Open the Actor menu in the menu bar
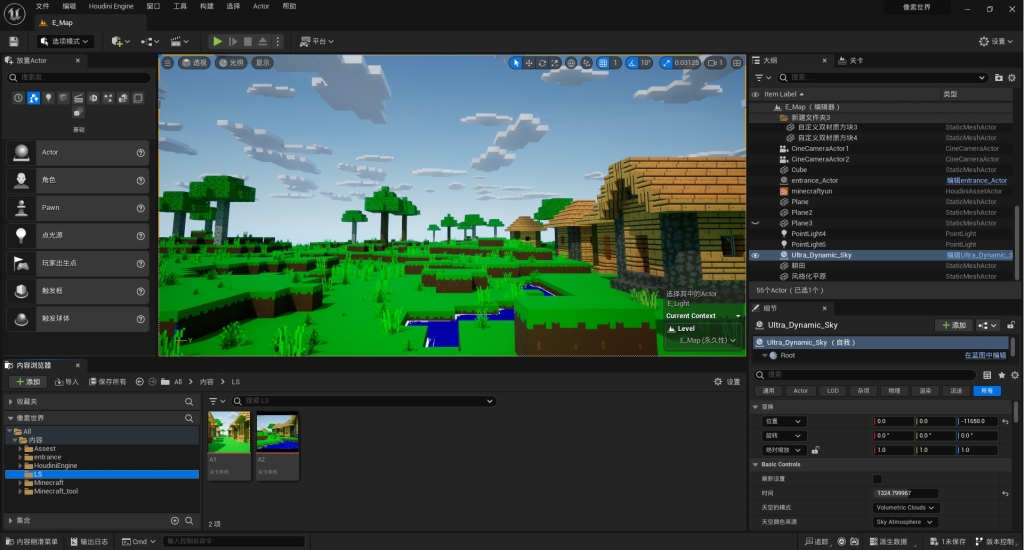 coord(261,7)
